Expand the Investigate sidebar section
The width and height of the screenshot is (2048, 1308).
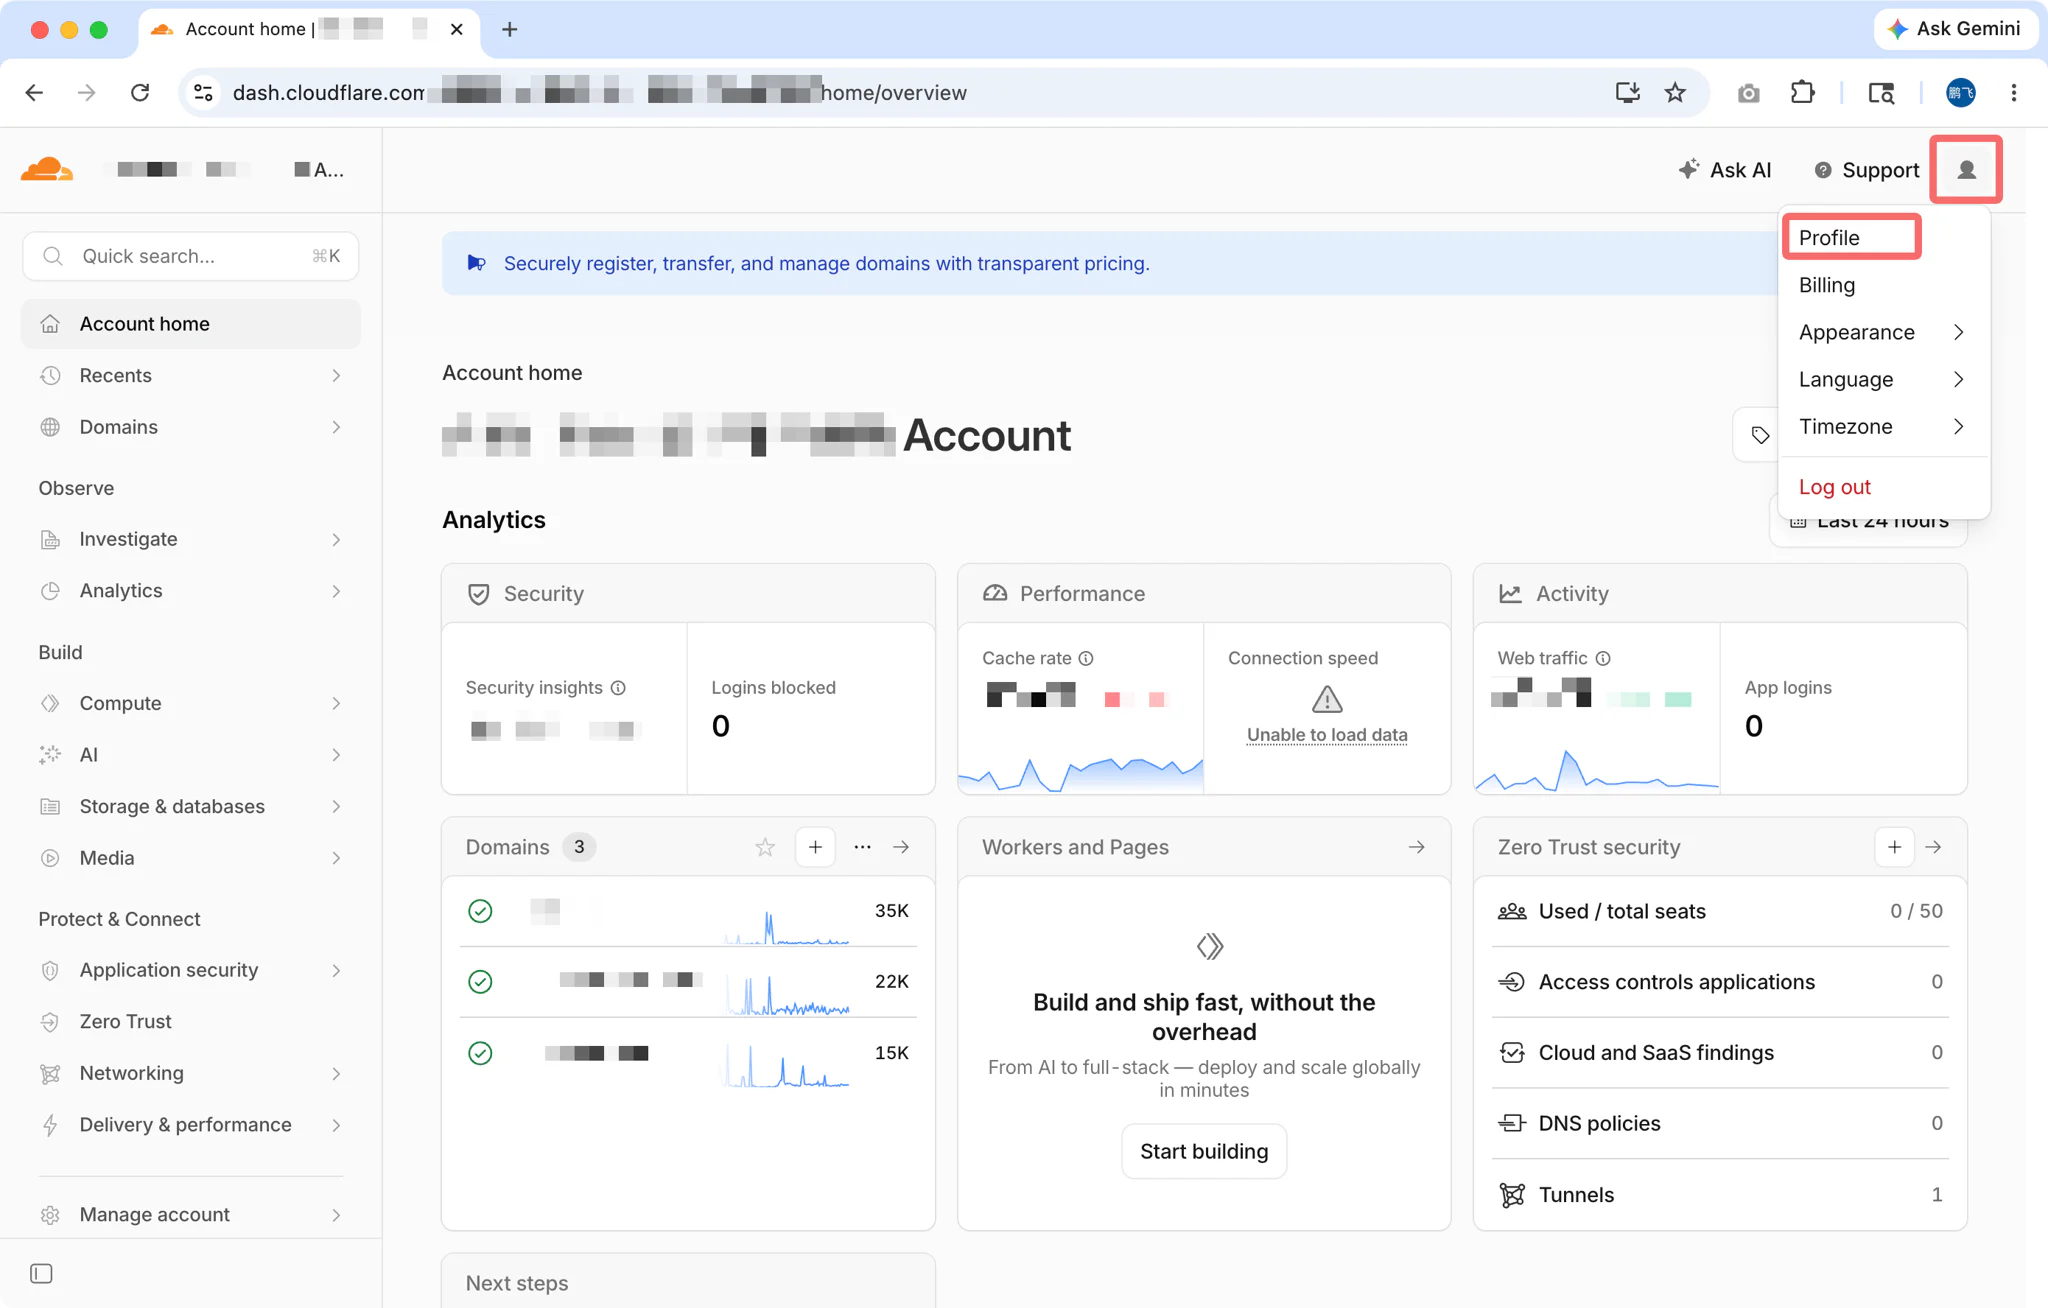[191, 539]
